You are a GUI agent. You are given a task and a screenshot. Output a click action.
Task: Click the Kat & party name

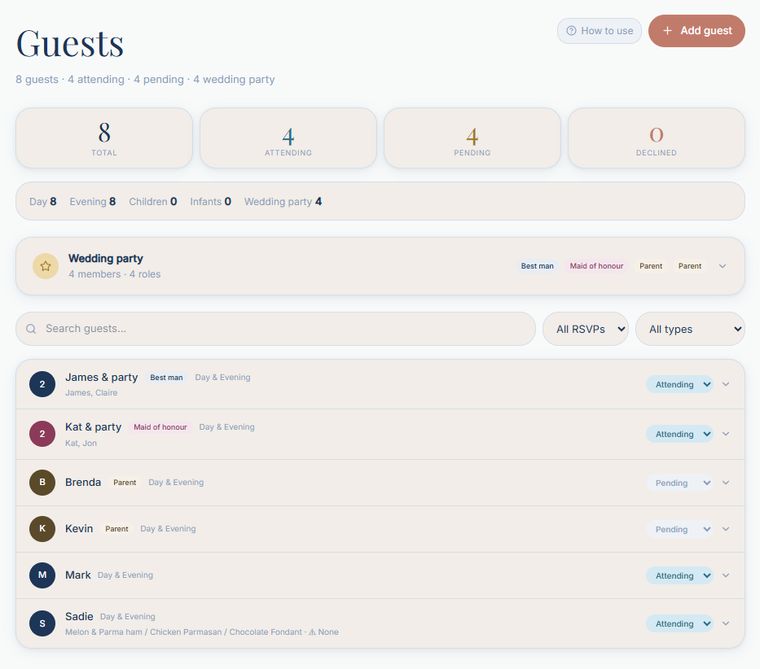pos(93,427)
